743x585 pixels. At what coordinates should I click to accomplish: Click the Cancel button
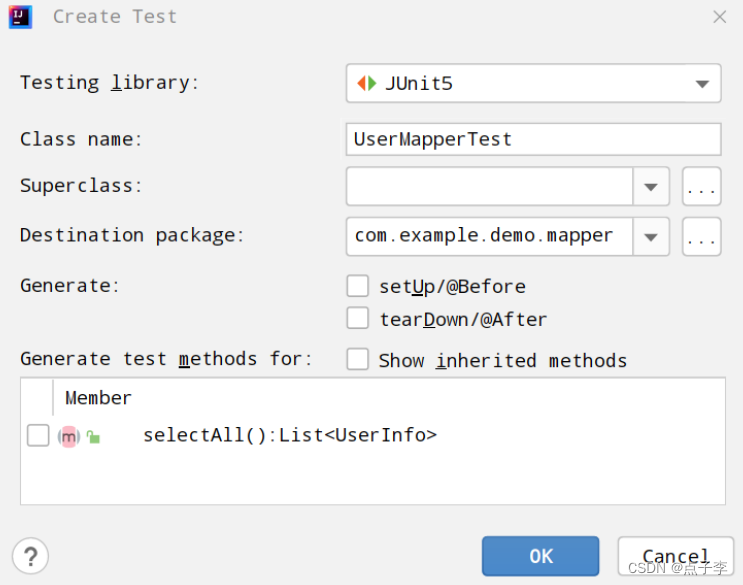point(676,556)
